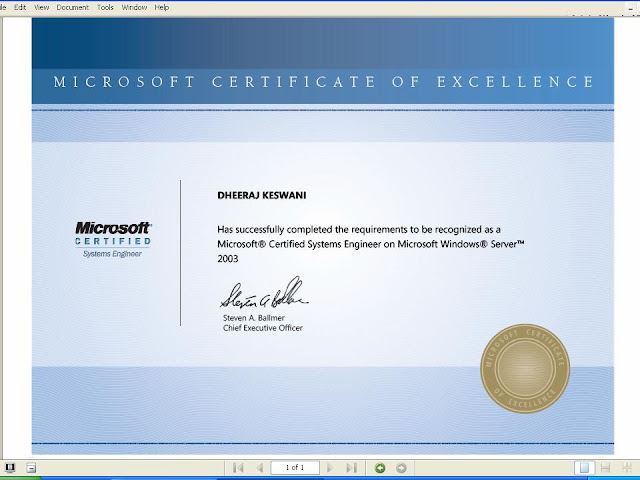Click the hide toolbars icon beside monitor
Viewport: 640px width, 480px height.
(31, 468)
